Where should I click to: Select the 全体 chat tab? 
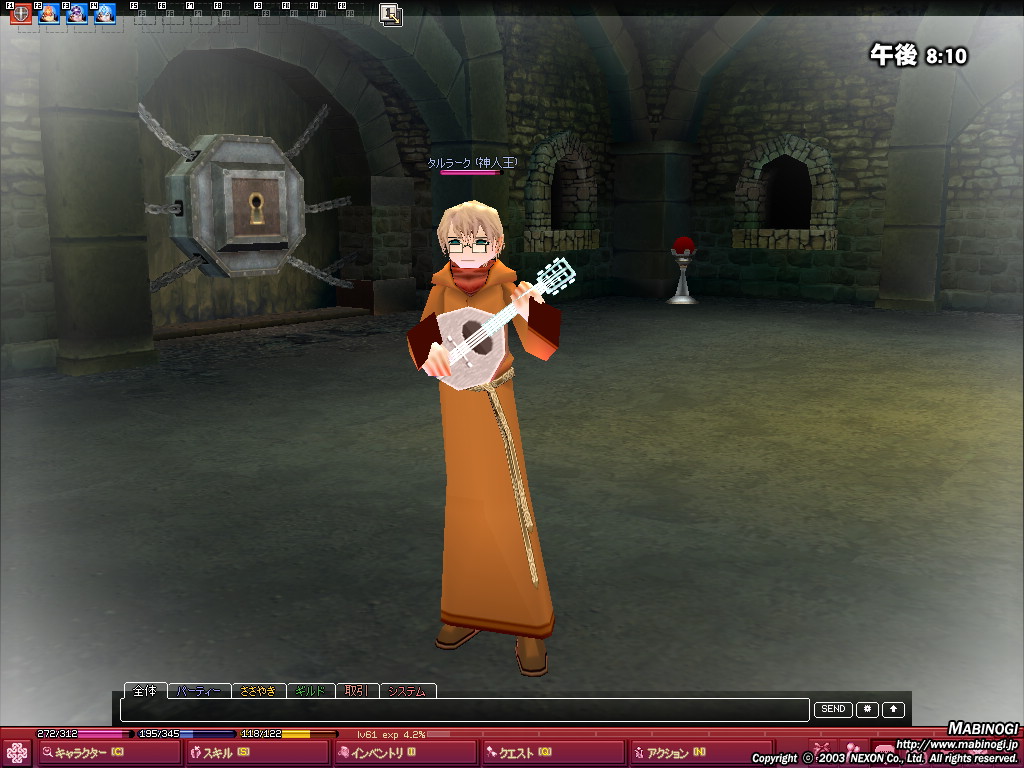coord(144,690)
